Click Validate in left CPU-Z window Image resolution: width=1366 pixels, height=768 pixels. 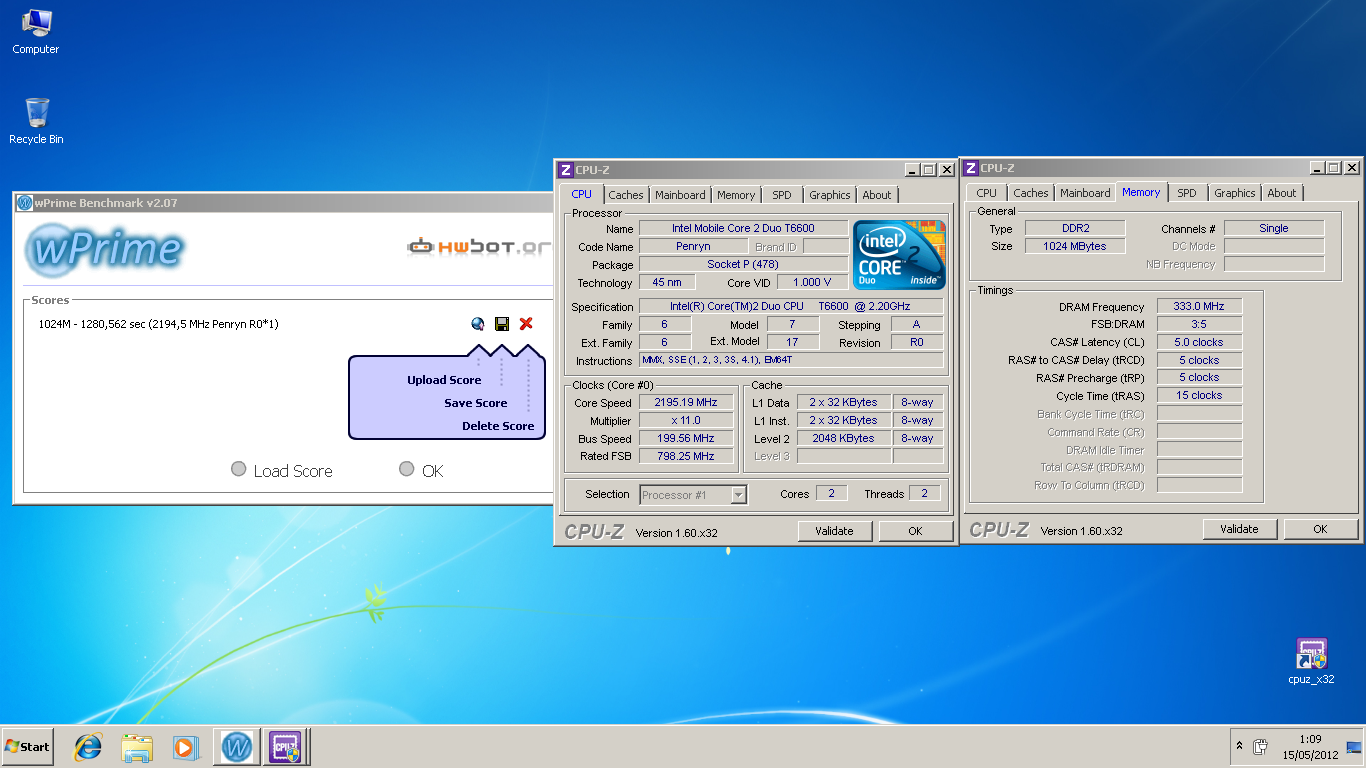coord(835,531)
